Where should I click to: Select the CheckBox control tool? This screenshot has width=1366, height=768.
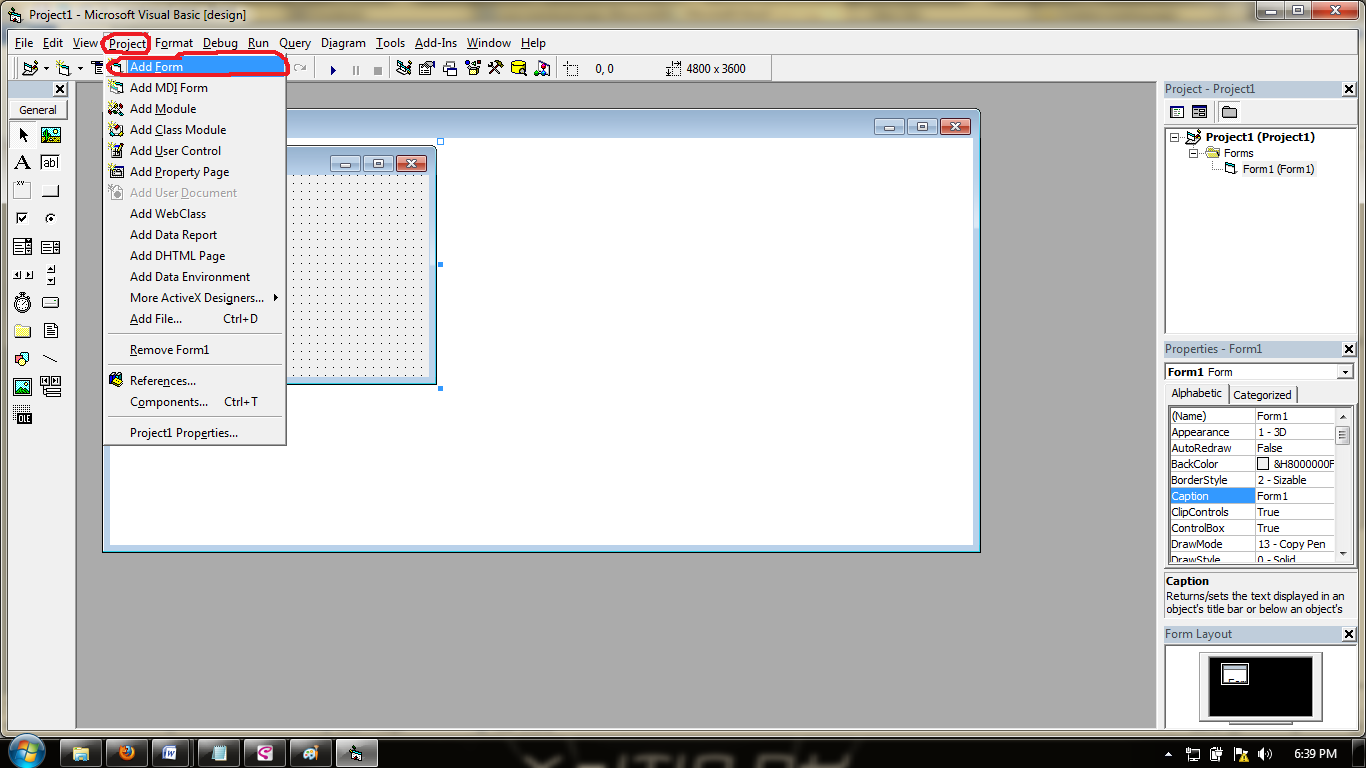(23, 219)
